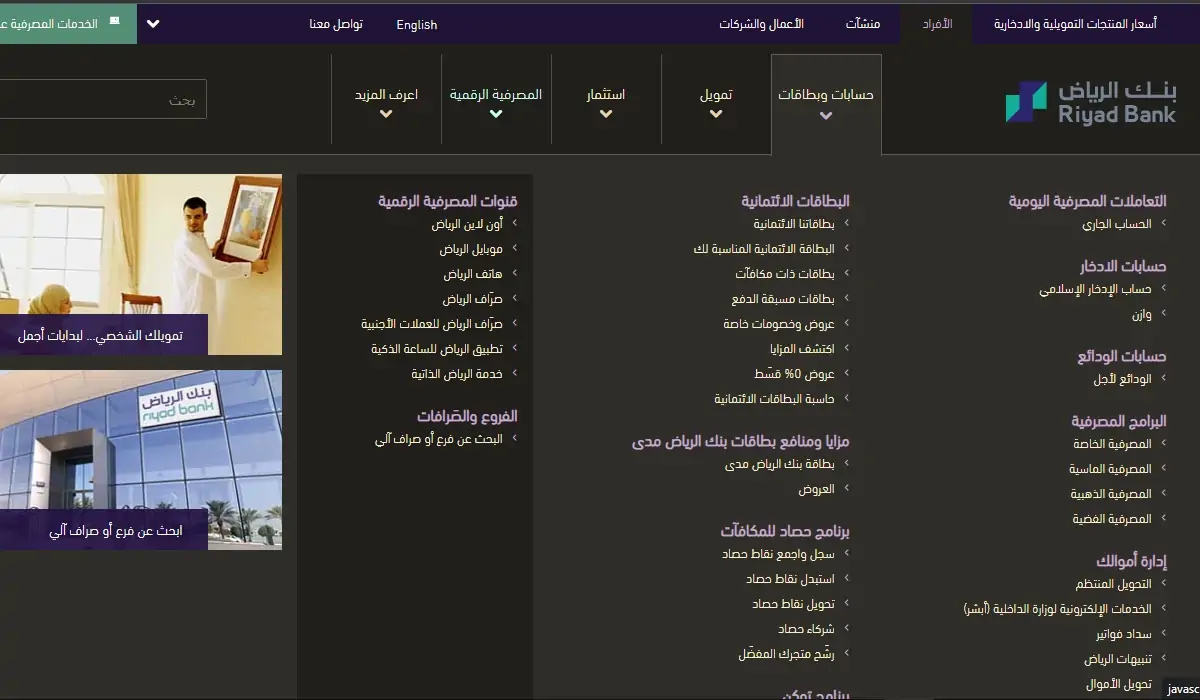Open the المصرفية الخاصة link
The width and height of the screenshot is (1200, 700).
[x=1112, y=444]
